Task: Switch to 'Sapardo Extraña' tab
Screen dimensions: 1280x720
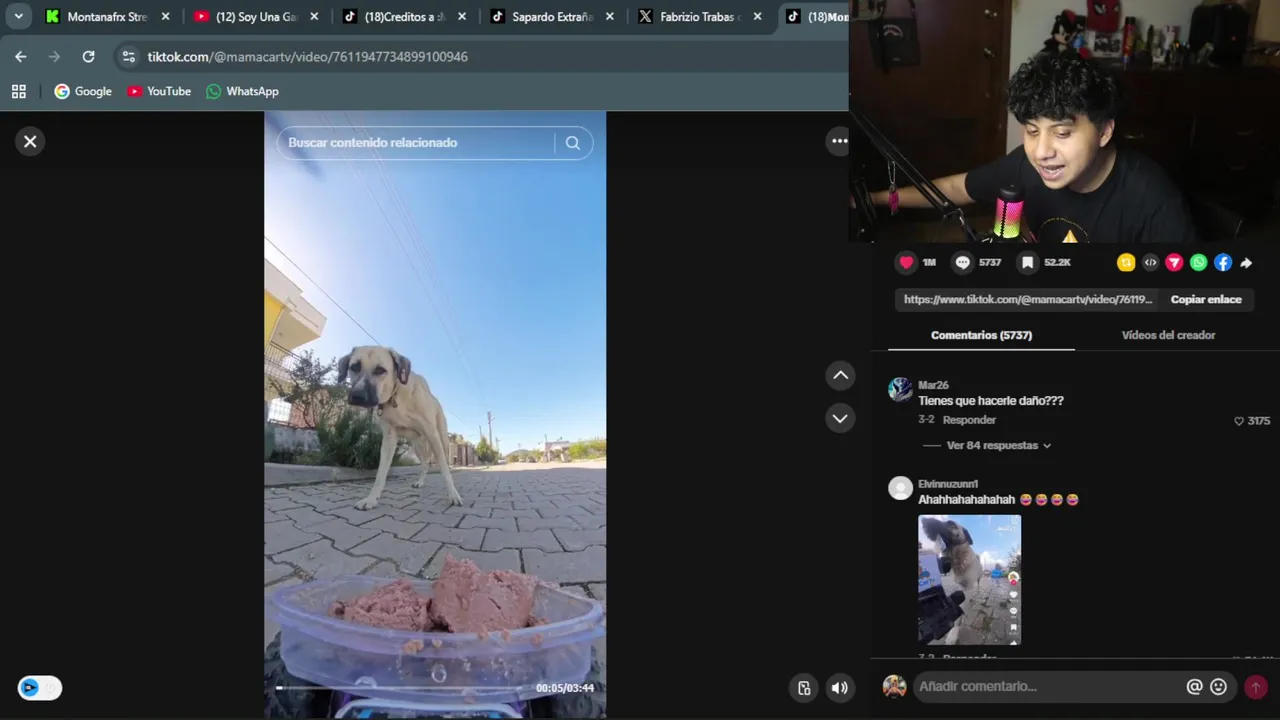Action: (542, 17)
